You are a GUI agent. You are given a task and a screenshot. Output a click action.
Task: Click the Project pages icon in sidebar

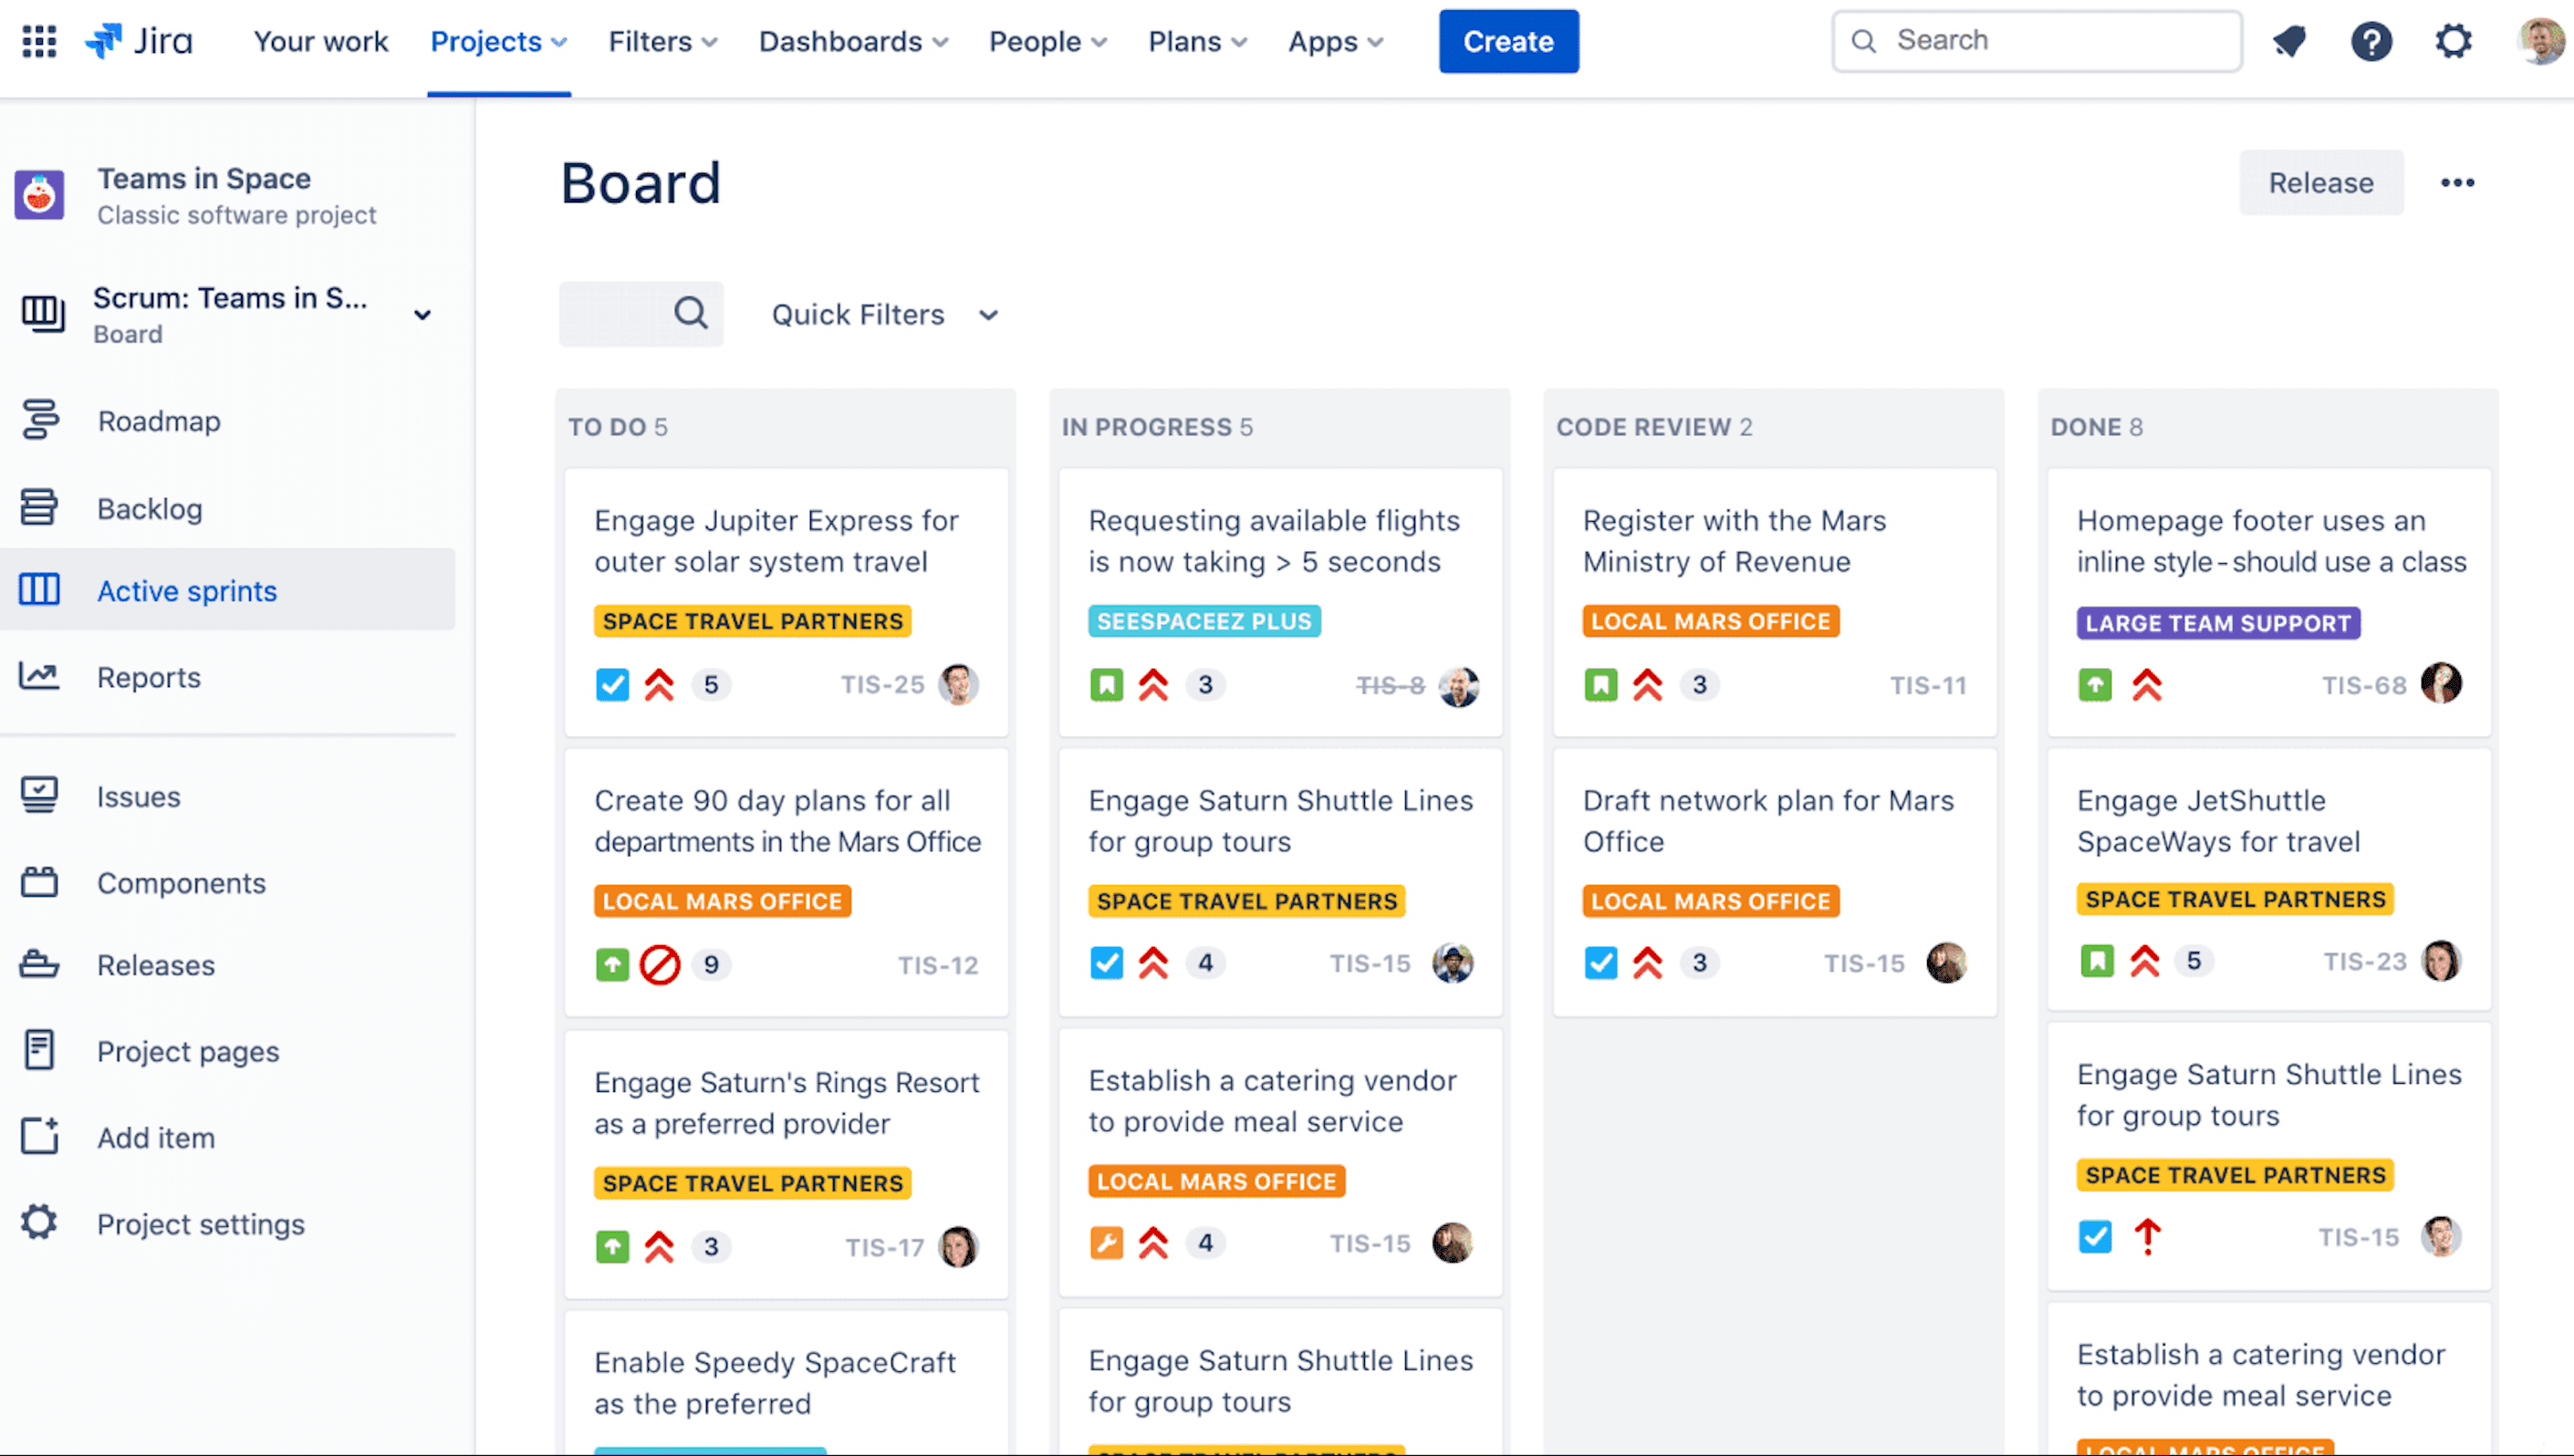[x=39, y=1048]
